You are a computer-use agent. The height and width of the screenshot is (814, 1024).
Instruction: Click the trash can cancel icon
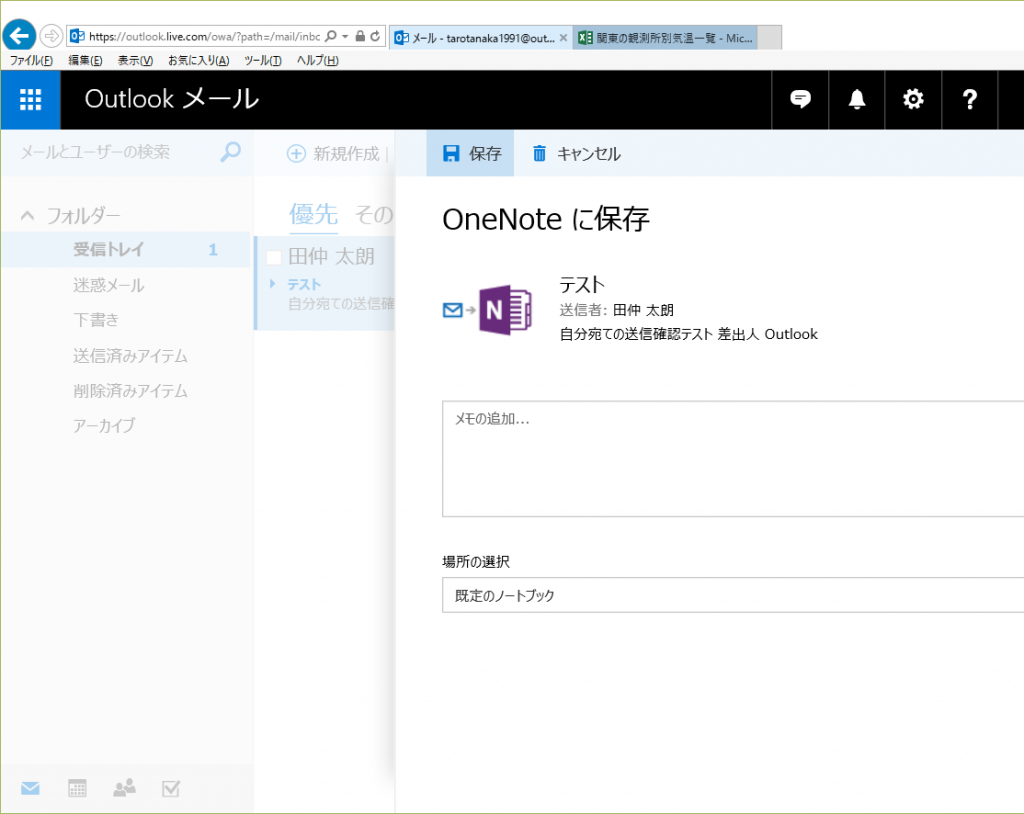pos(539,154)
